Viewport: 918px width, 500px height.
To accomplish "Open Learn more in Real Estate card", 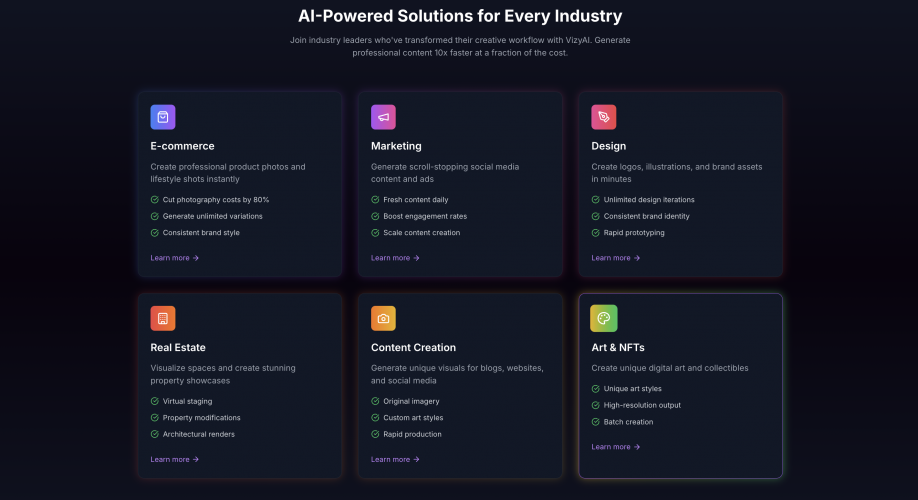I will coord(174,459).
